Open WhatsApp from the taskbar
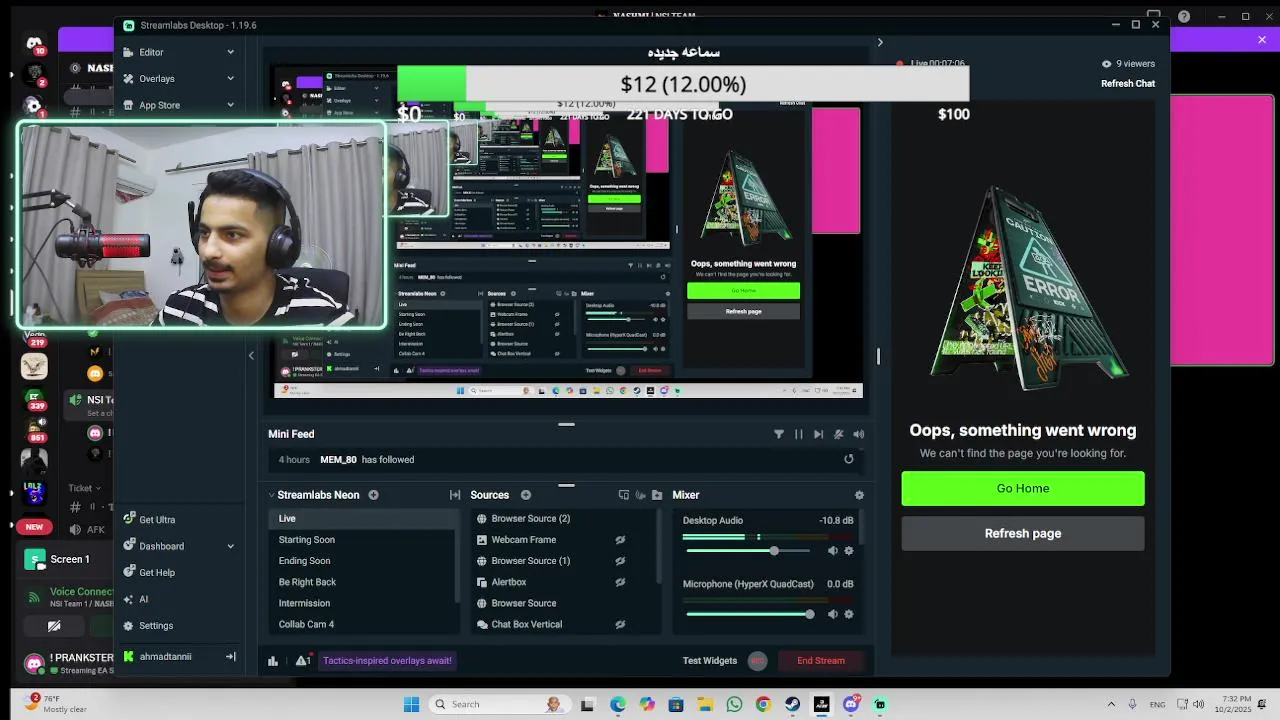The image size is (1280, 720). coord(735,704)
